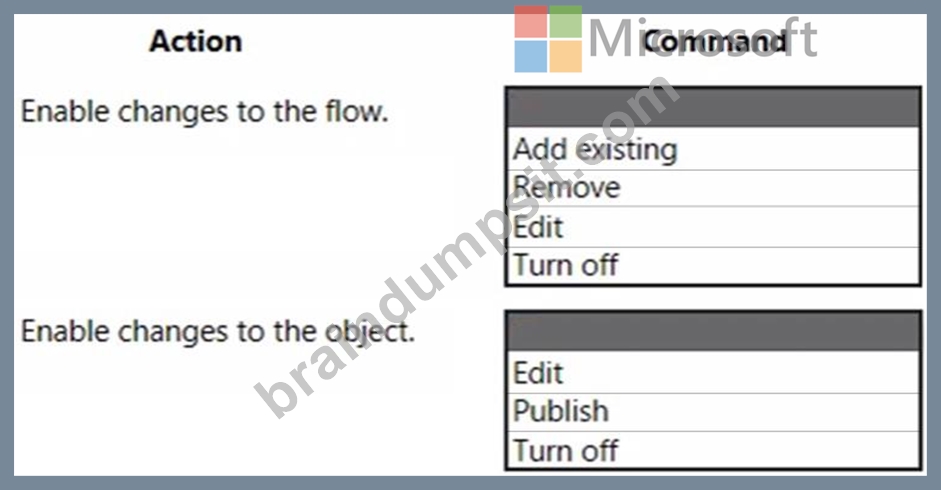This screenshot has height=490, width=941.
Task: Click the Enable changes to the flow label
Action: (x=205, y=112)
